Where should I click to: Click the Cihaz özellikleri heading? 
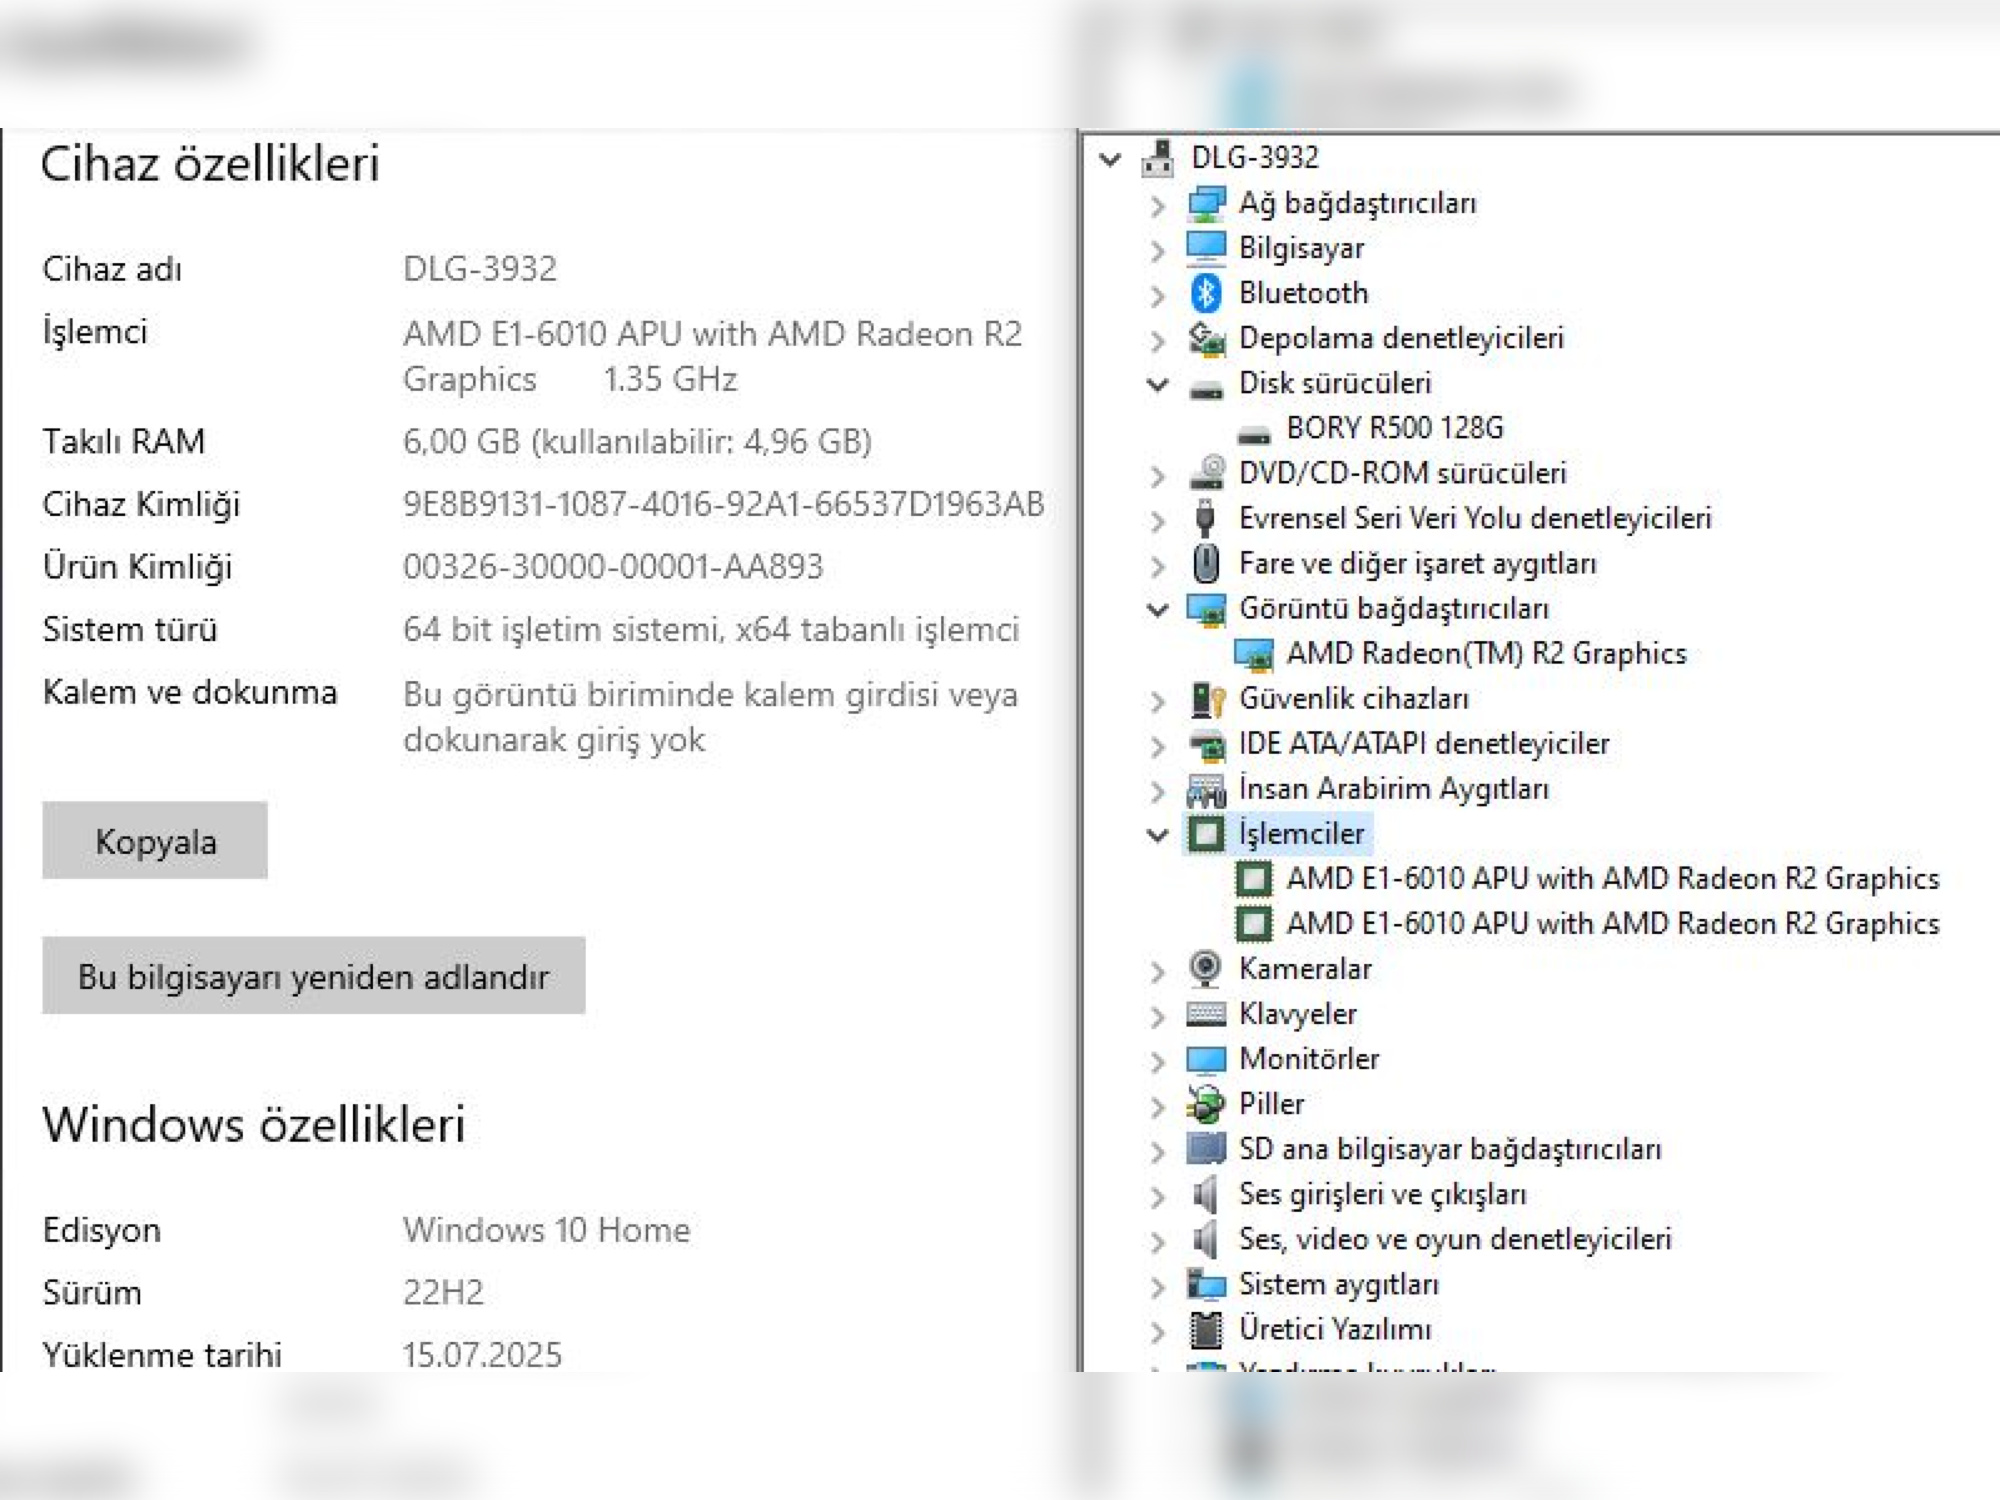[x=210, y=163]
